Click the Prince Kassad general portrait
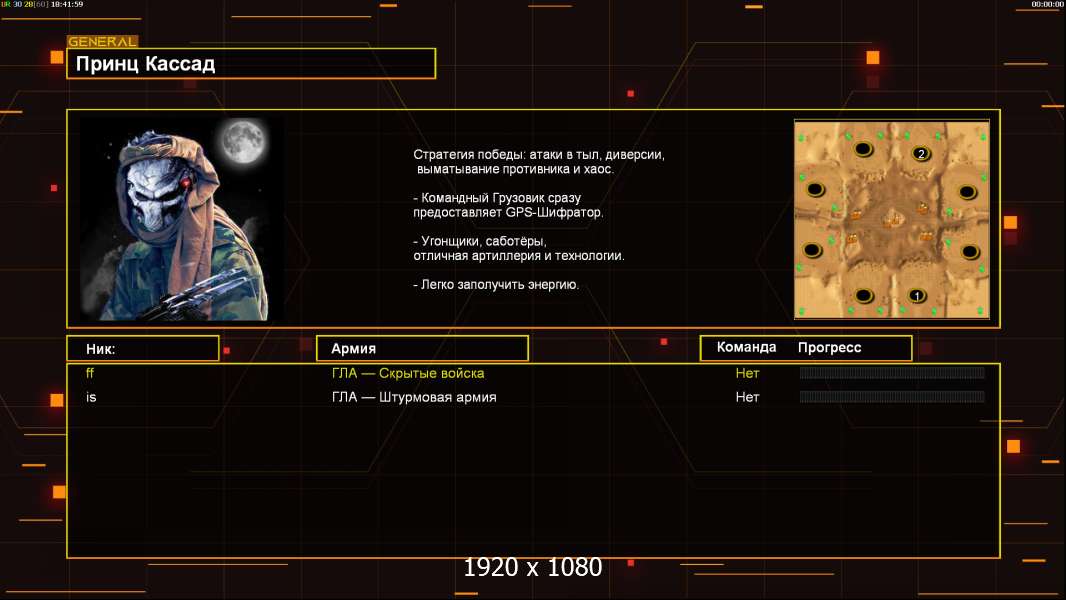 pos(182,219)
